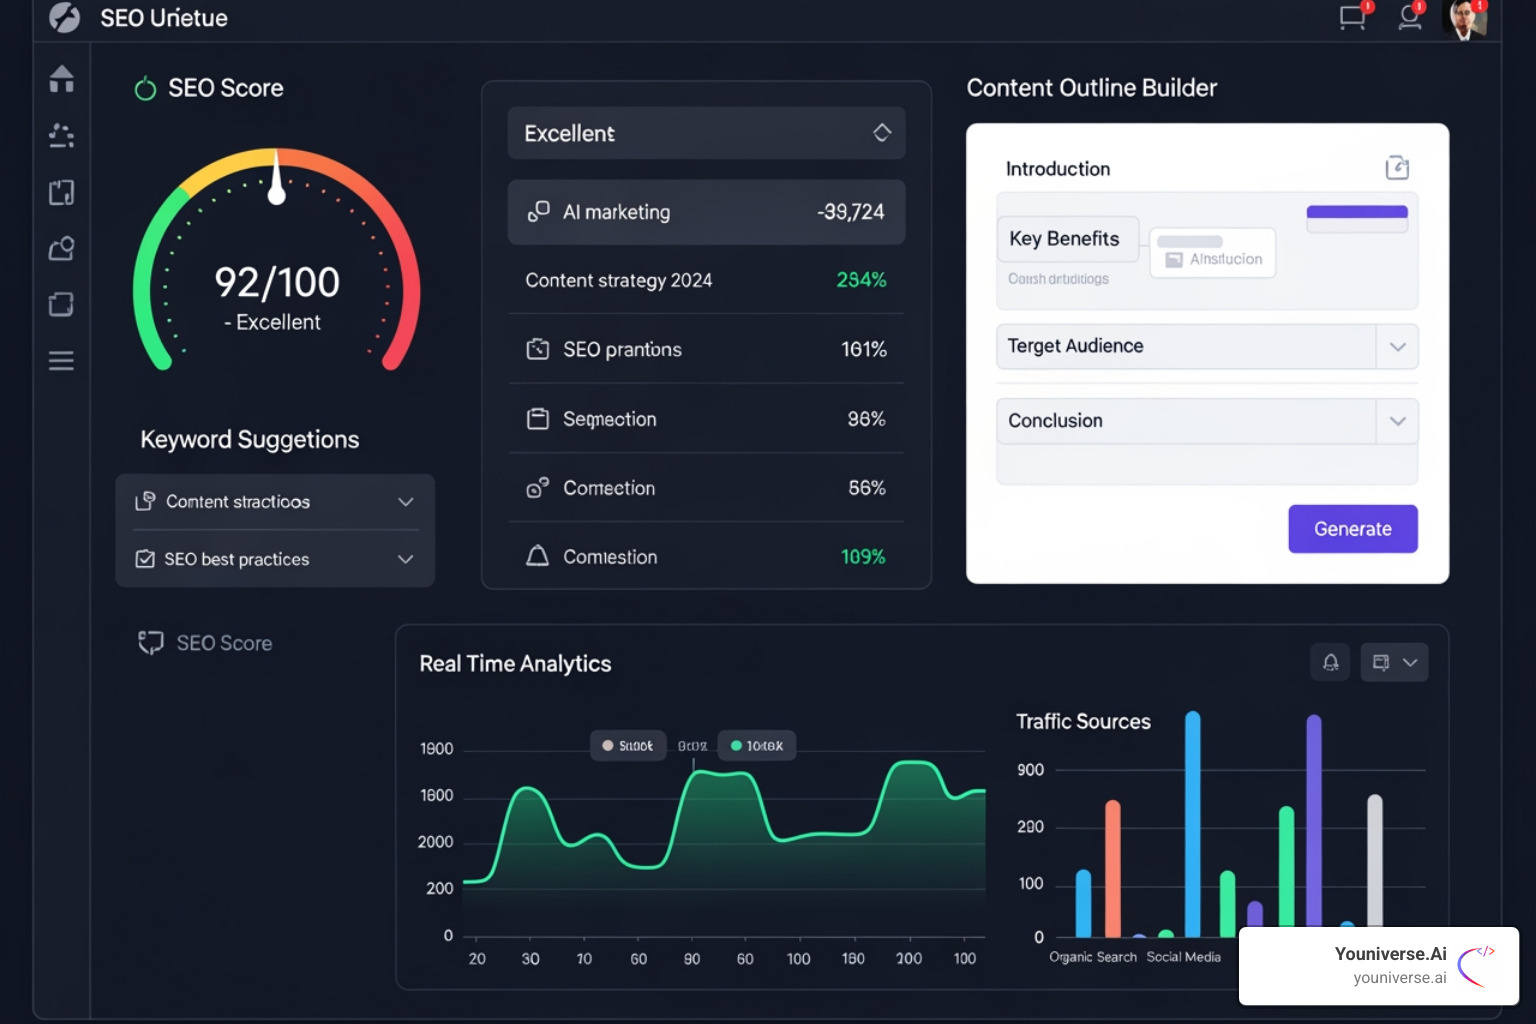Click the -39,724 value
The image size is (1536, 1024).
tap(851, 212)
